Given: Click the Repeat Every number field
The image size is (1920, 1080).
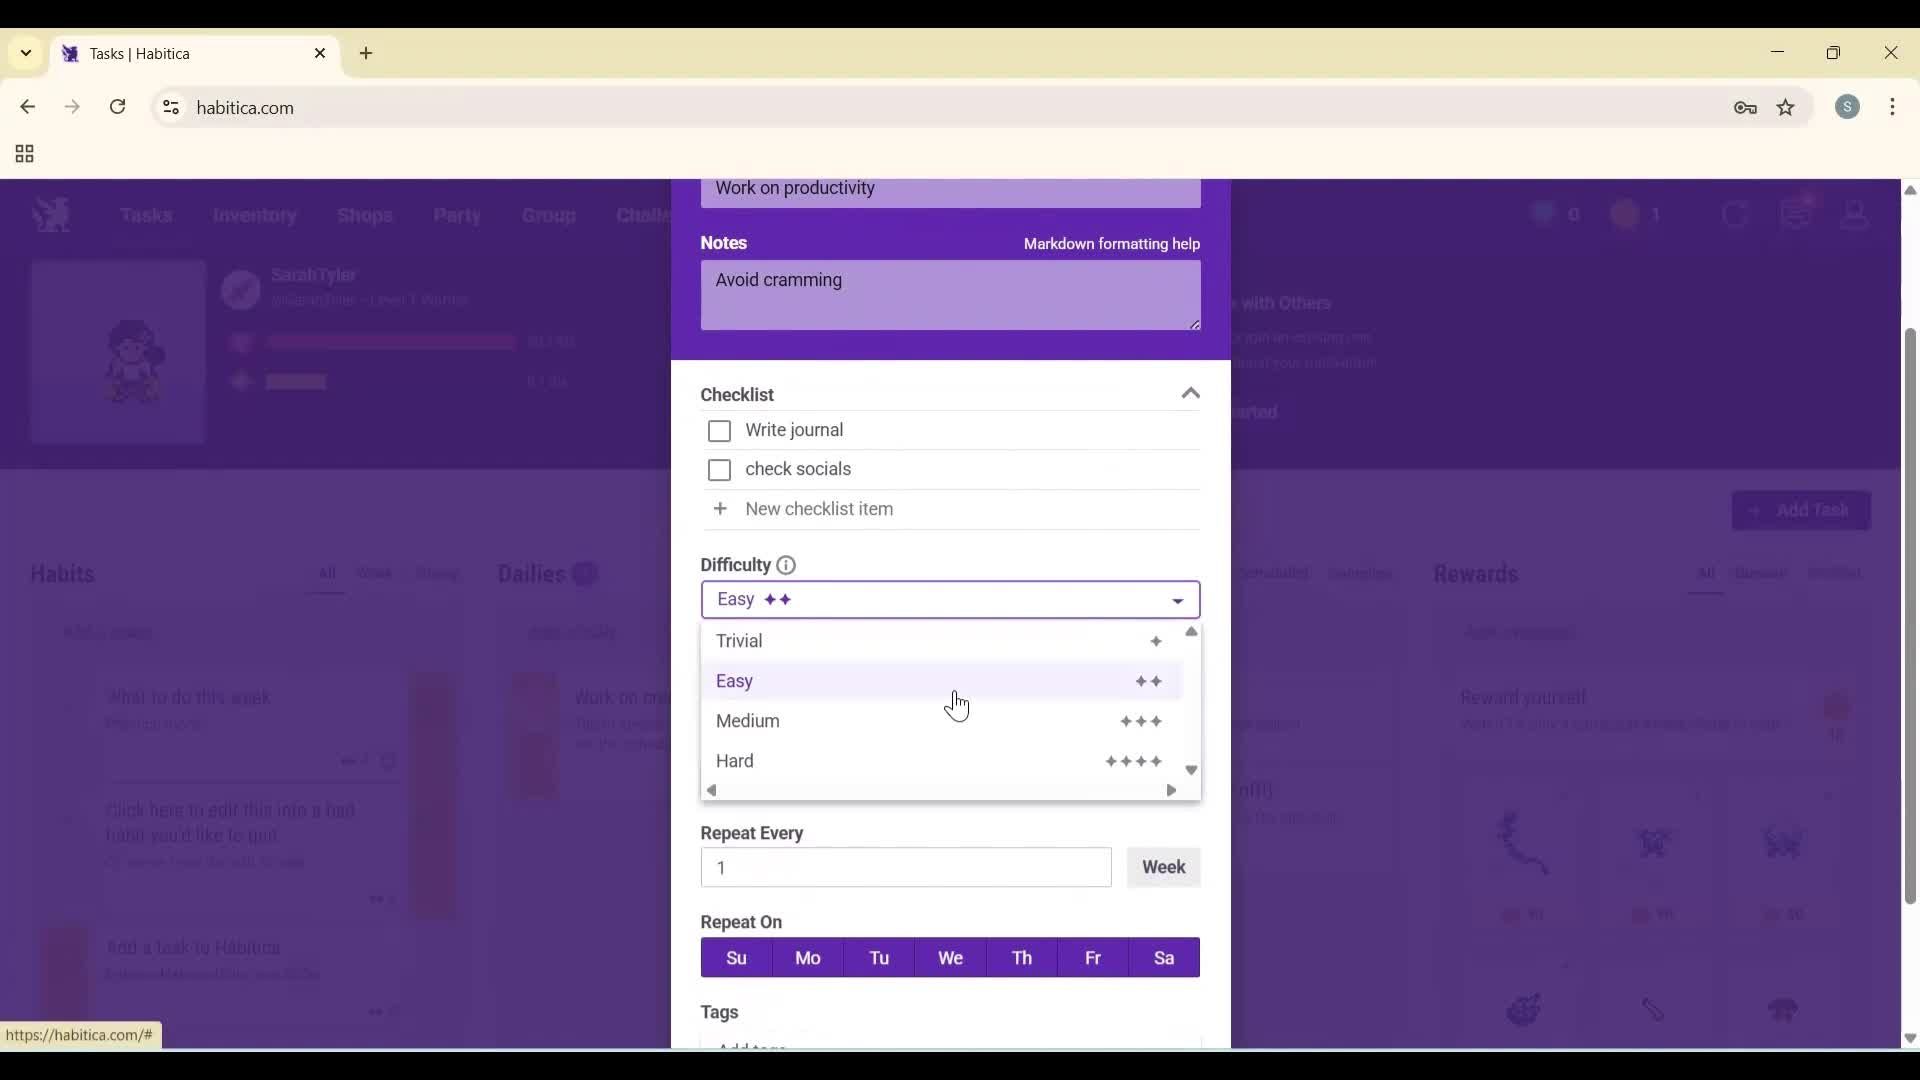Looking at the screenshot, I should coord(905,867).
